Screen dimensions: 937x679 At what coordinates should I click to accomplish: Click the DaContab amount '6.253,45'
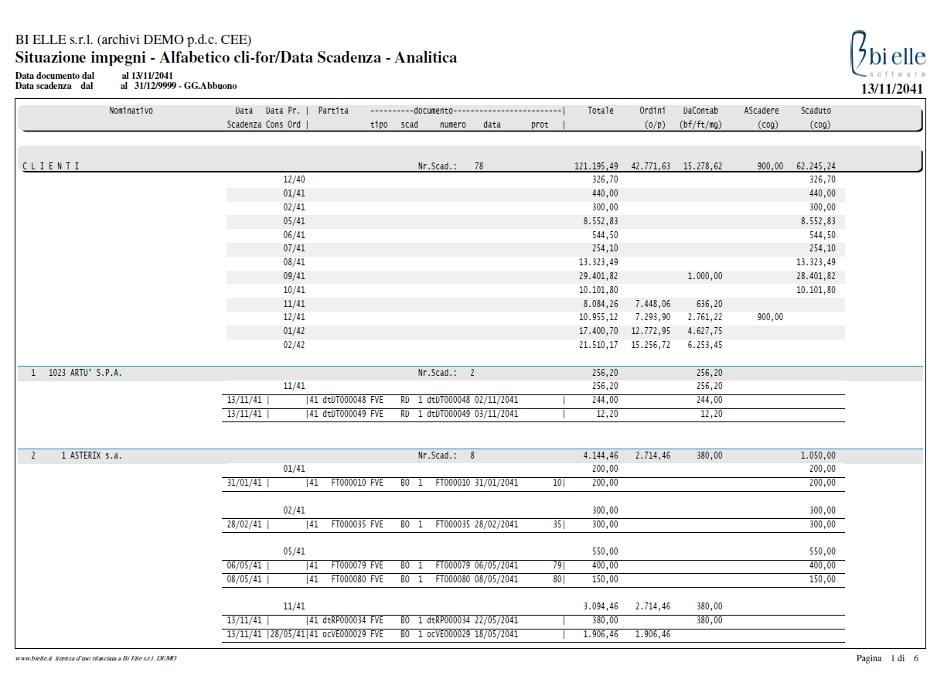705,345
